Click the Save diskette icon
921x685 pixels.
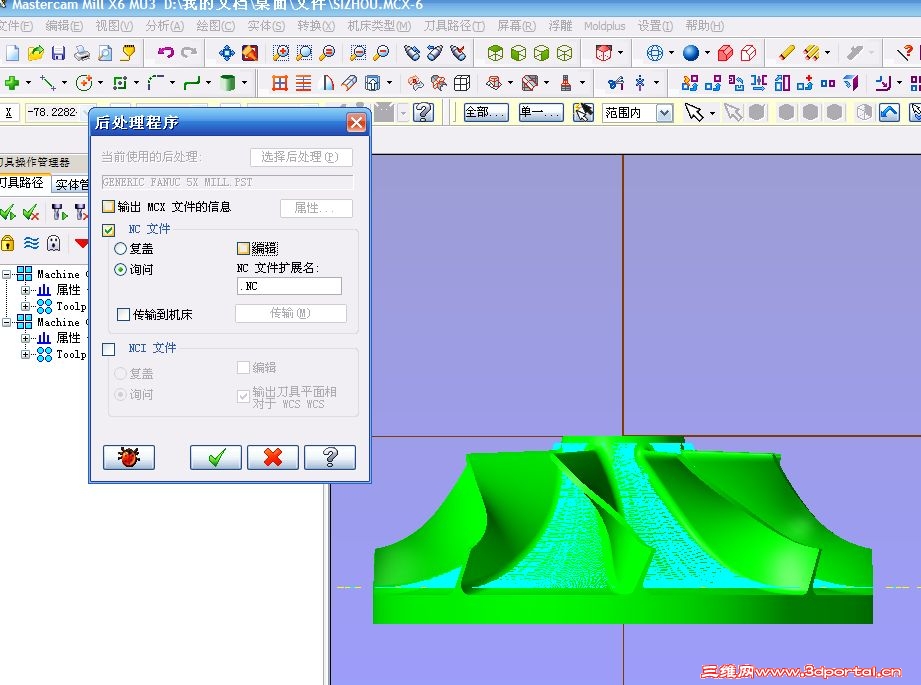tap(58, 53)
